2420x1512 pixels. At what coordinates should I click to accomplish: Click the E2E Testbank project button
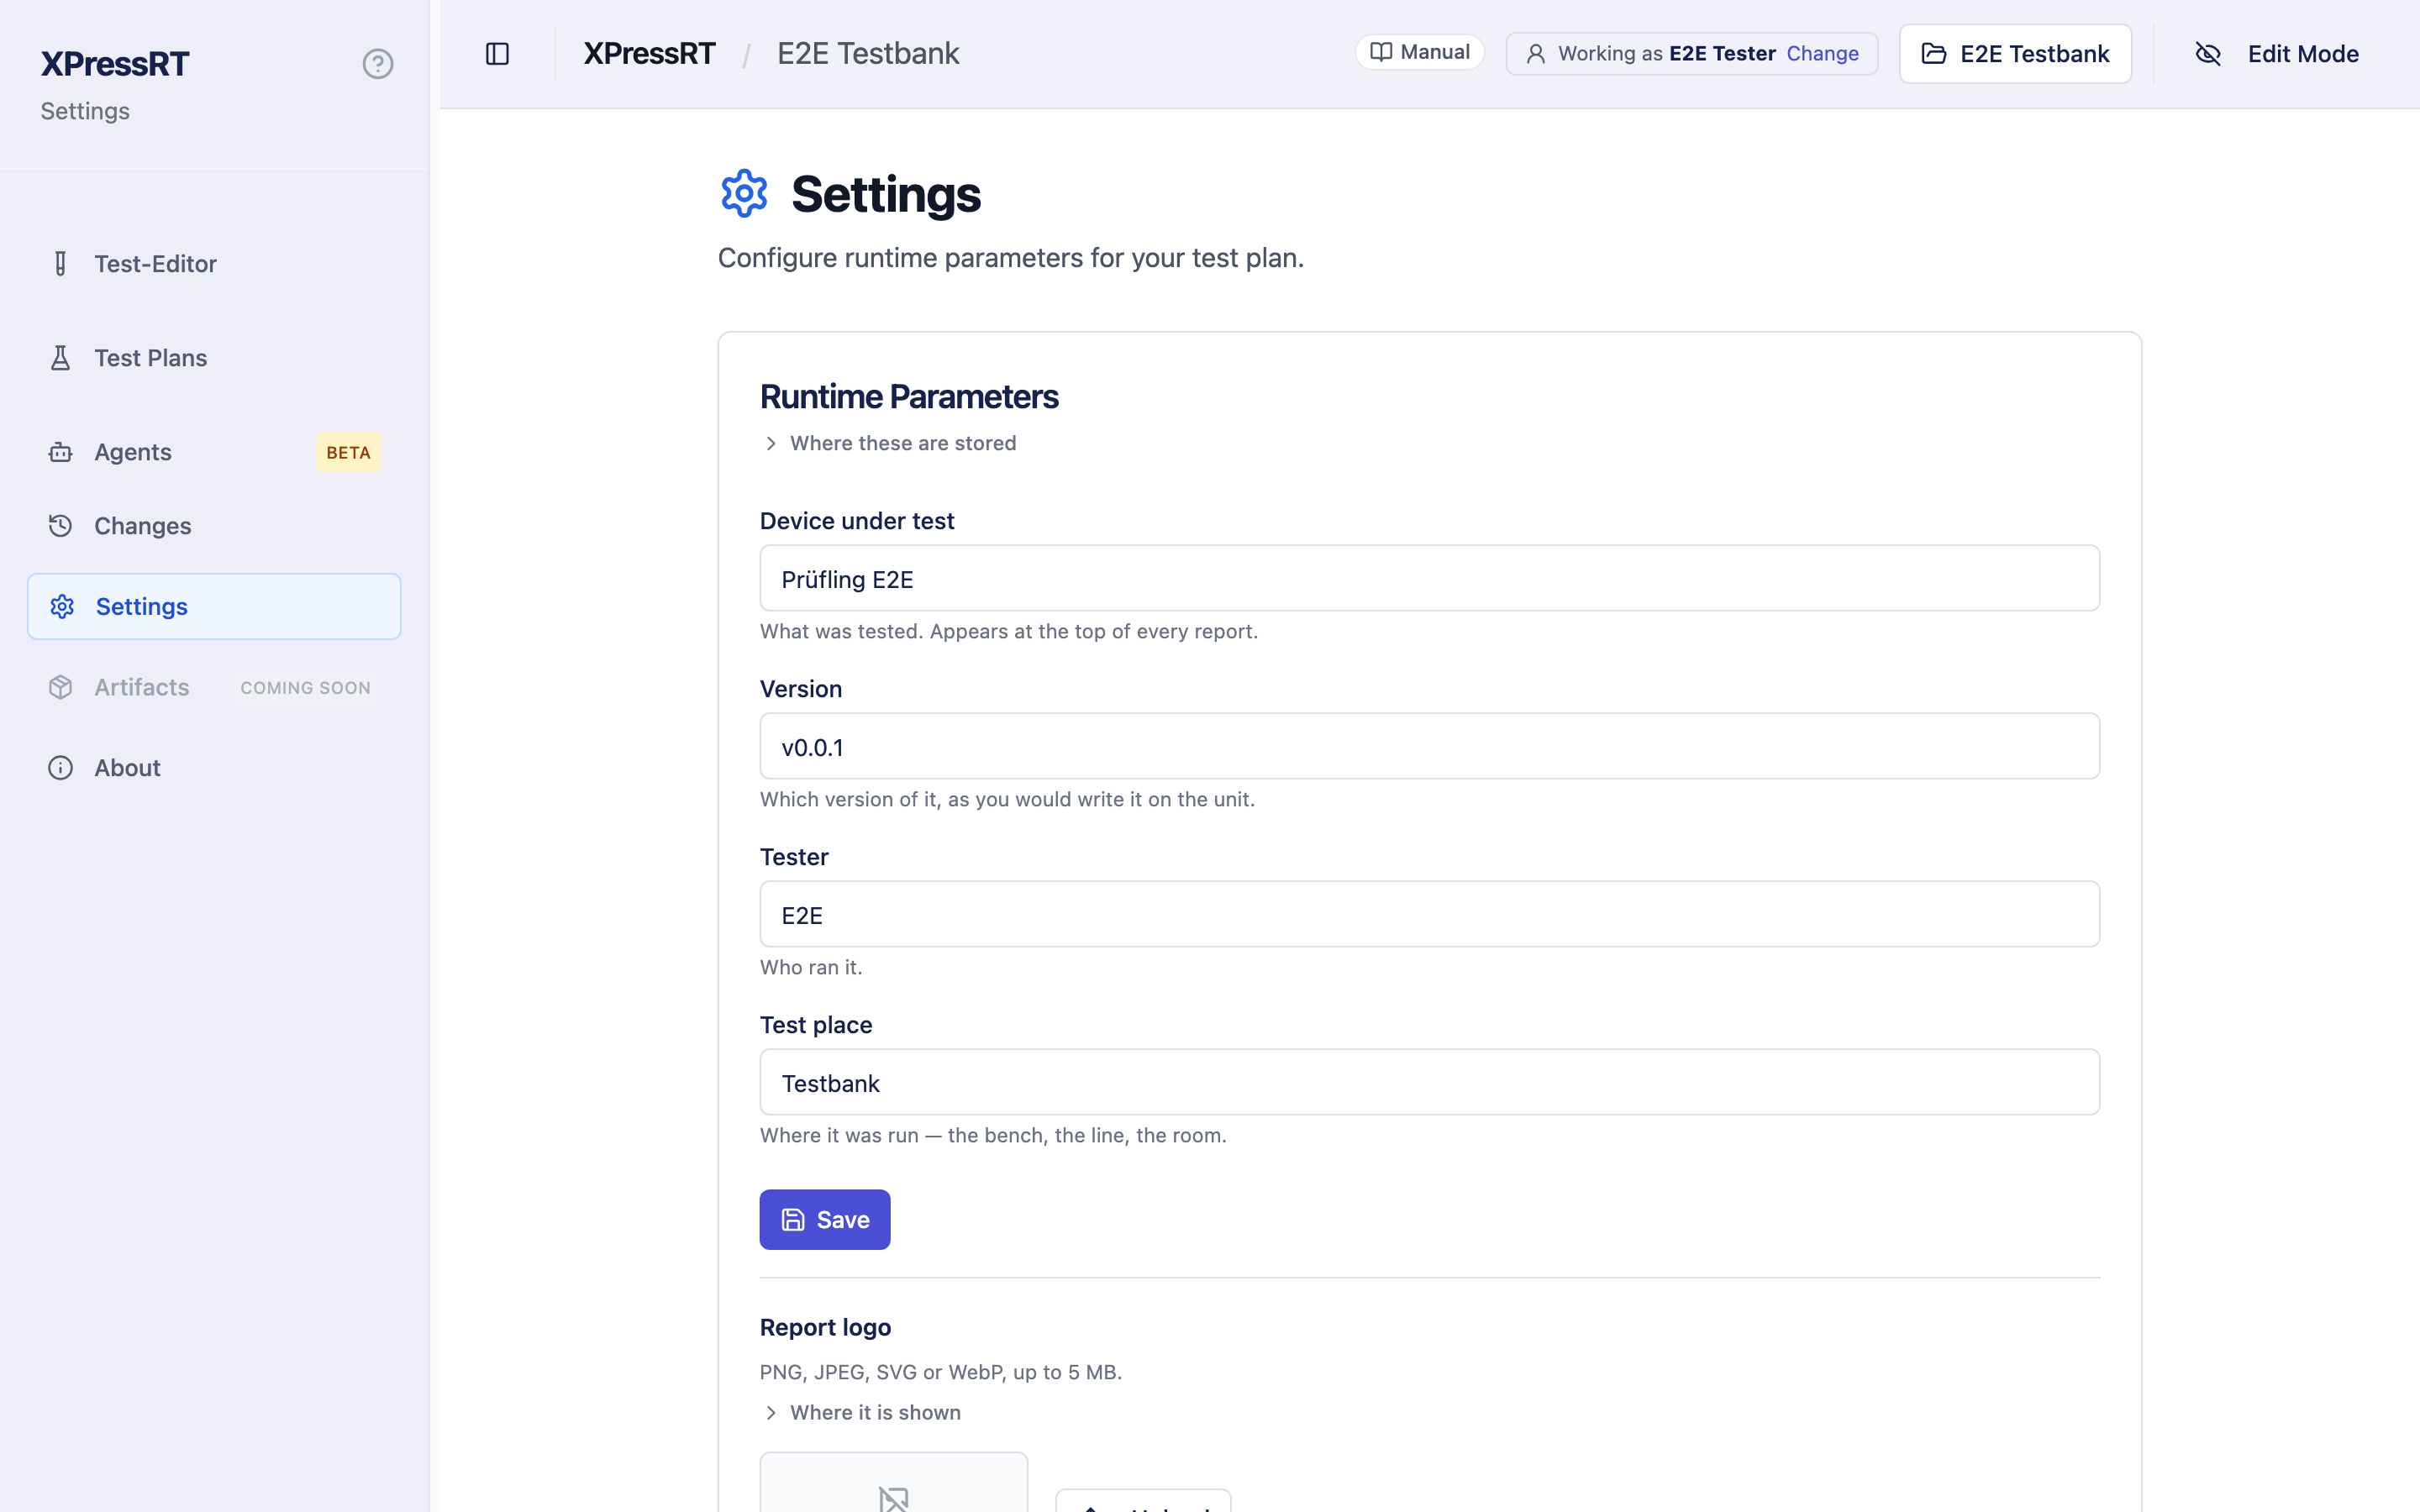coord(2015,54)
